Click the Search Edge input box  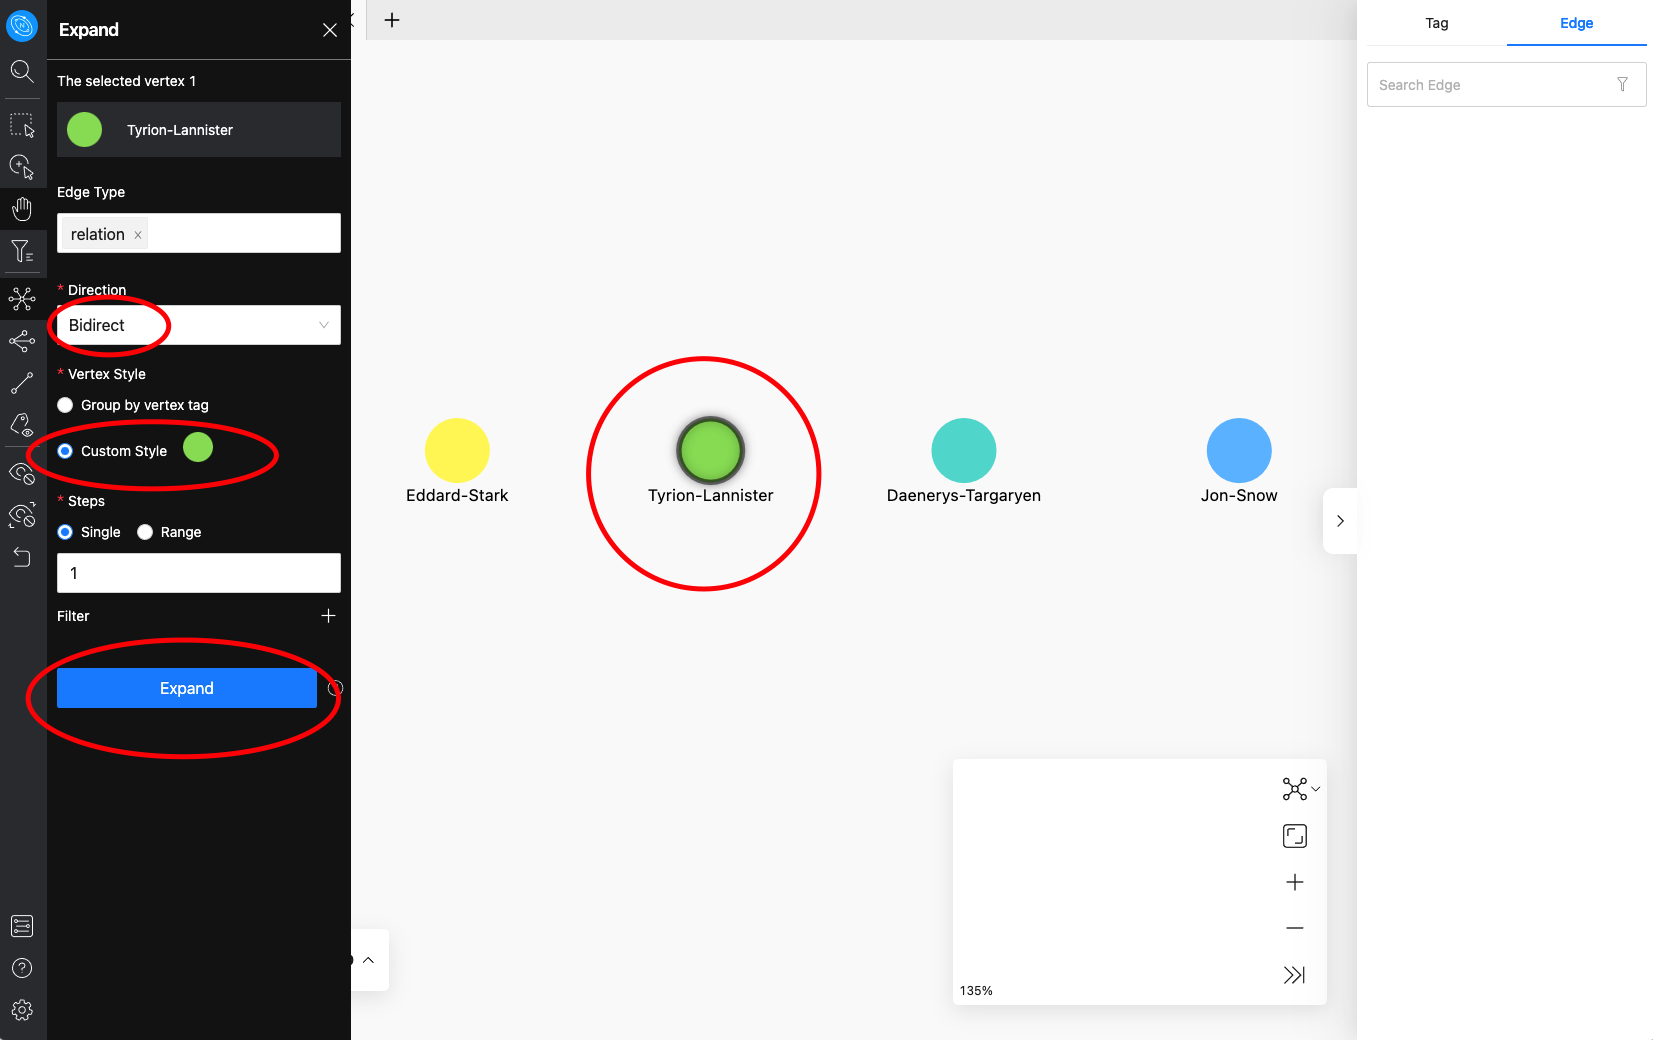point(1507,85)
